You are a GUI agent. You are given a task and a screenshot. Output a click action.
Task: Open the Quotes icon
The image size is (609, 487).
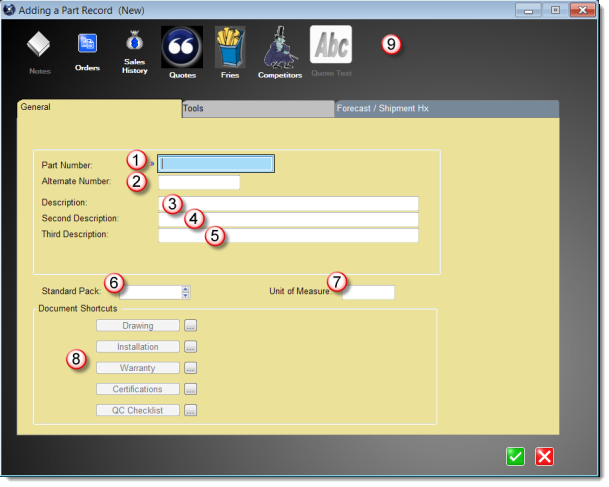[x=182, y=47]
